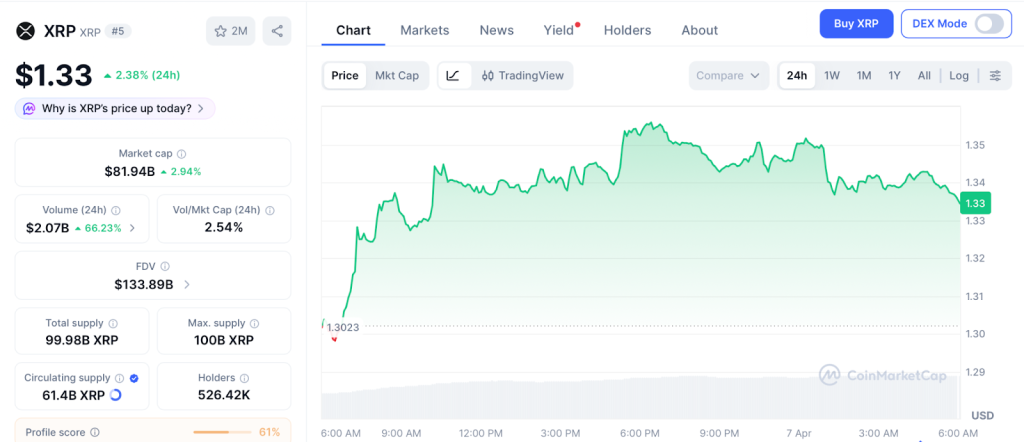The height and width of the screenshot is (442, 1024).
Task: Click the circulating supply verified badge
Action: click(134, 378)
